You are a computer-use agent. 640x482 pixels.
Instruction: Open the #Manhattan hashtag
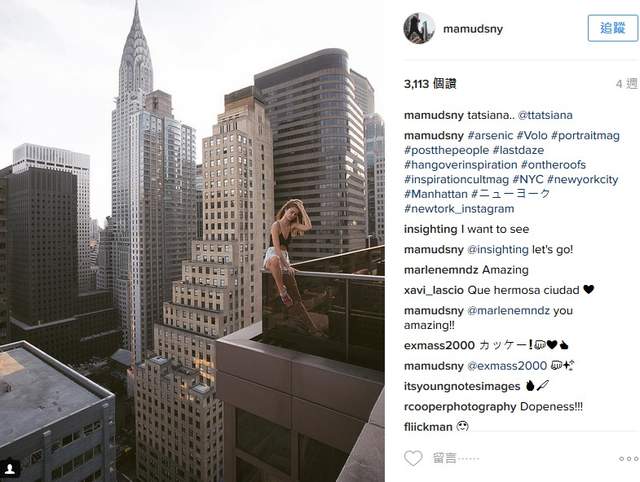point(436,194)
